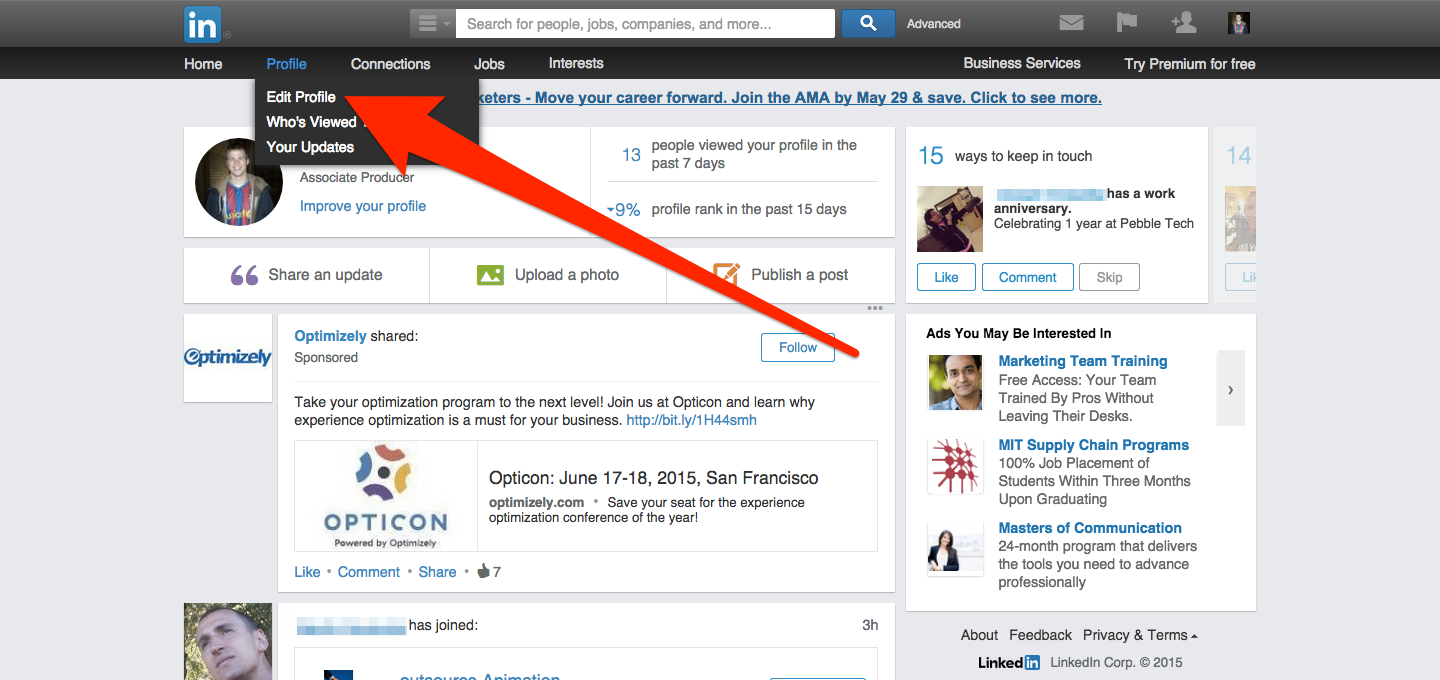This screenshot has width=1440, height=680.
Task: Skip the work anniversary card
Action: pos(1109,277)
